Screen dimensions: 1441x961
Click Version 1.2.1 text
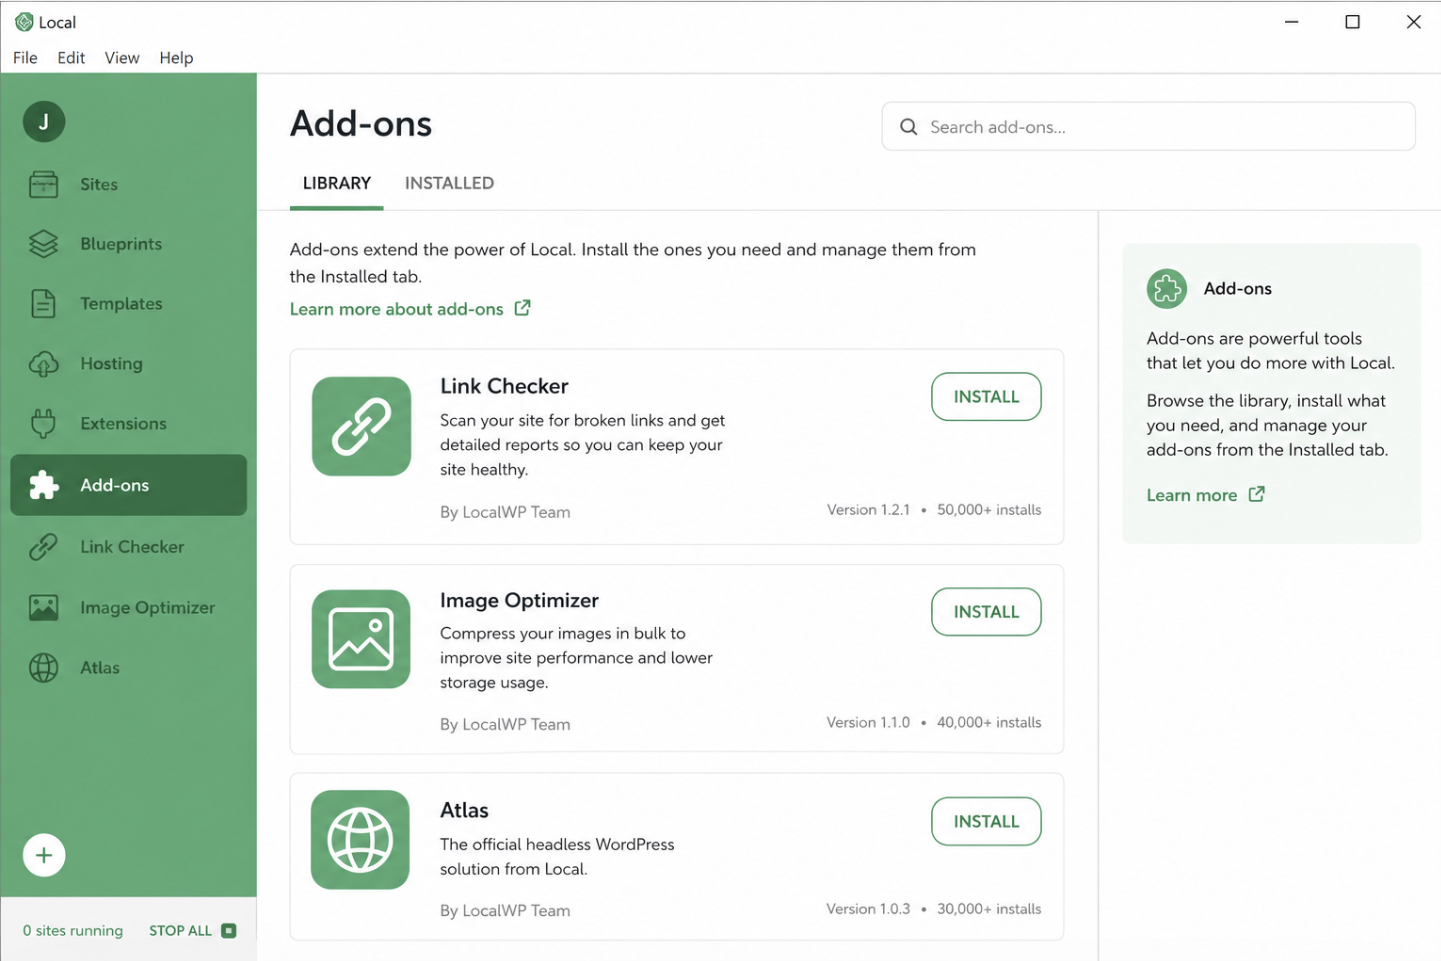(868, 510)
